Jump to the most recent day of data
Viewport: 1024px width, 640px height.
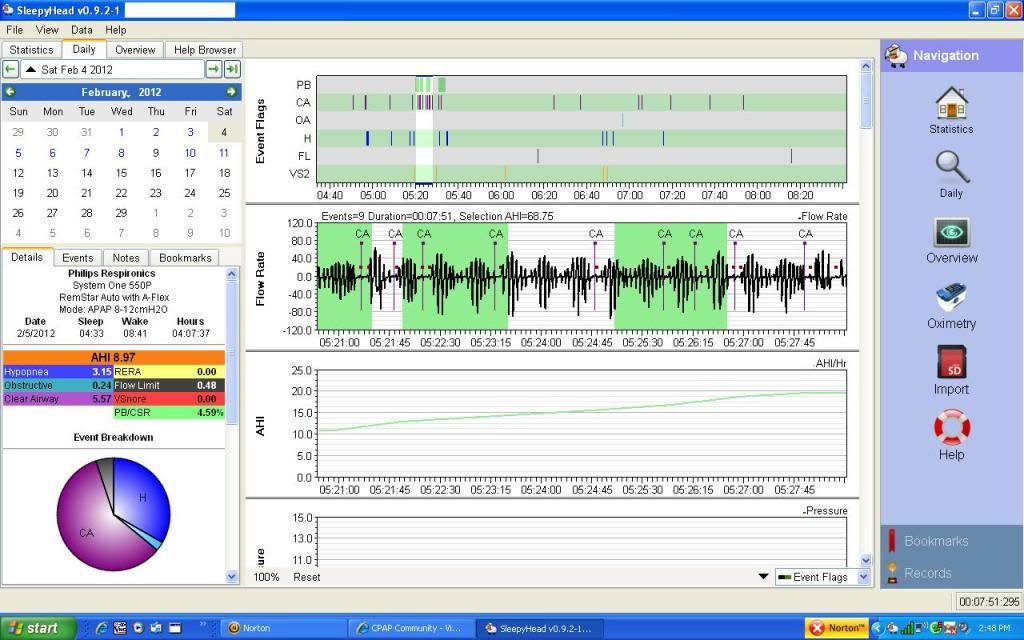pos(232,69)
